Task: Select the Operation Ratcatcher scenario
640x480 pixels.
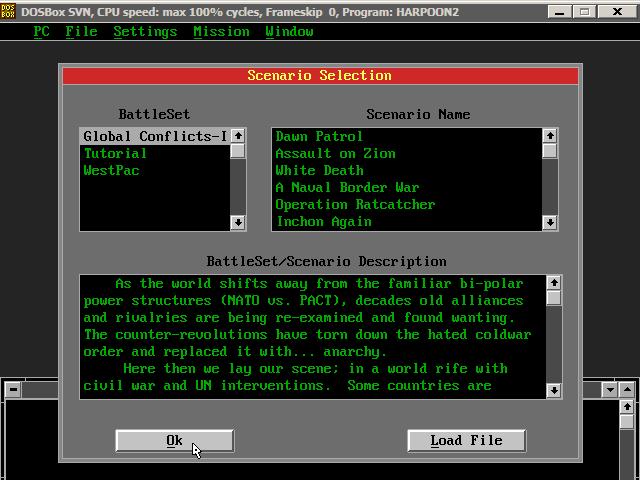Action: (407, 204)
